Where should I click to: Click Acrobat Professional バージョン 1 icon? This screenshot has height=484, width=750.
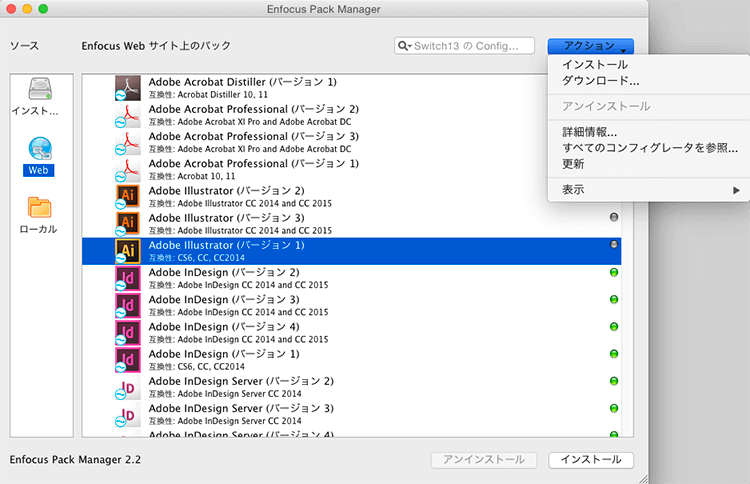[x=128, y=170]
